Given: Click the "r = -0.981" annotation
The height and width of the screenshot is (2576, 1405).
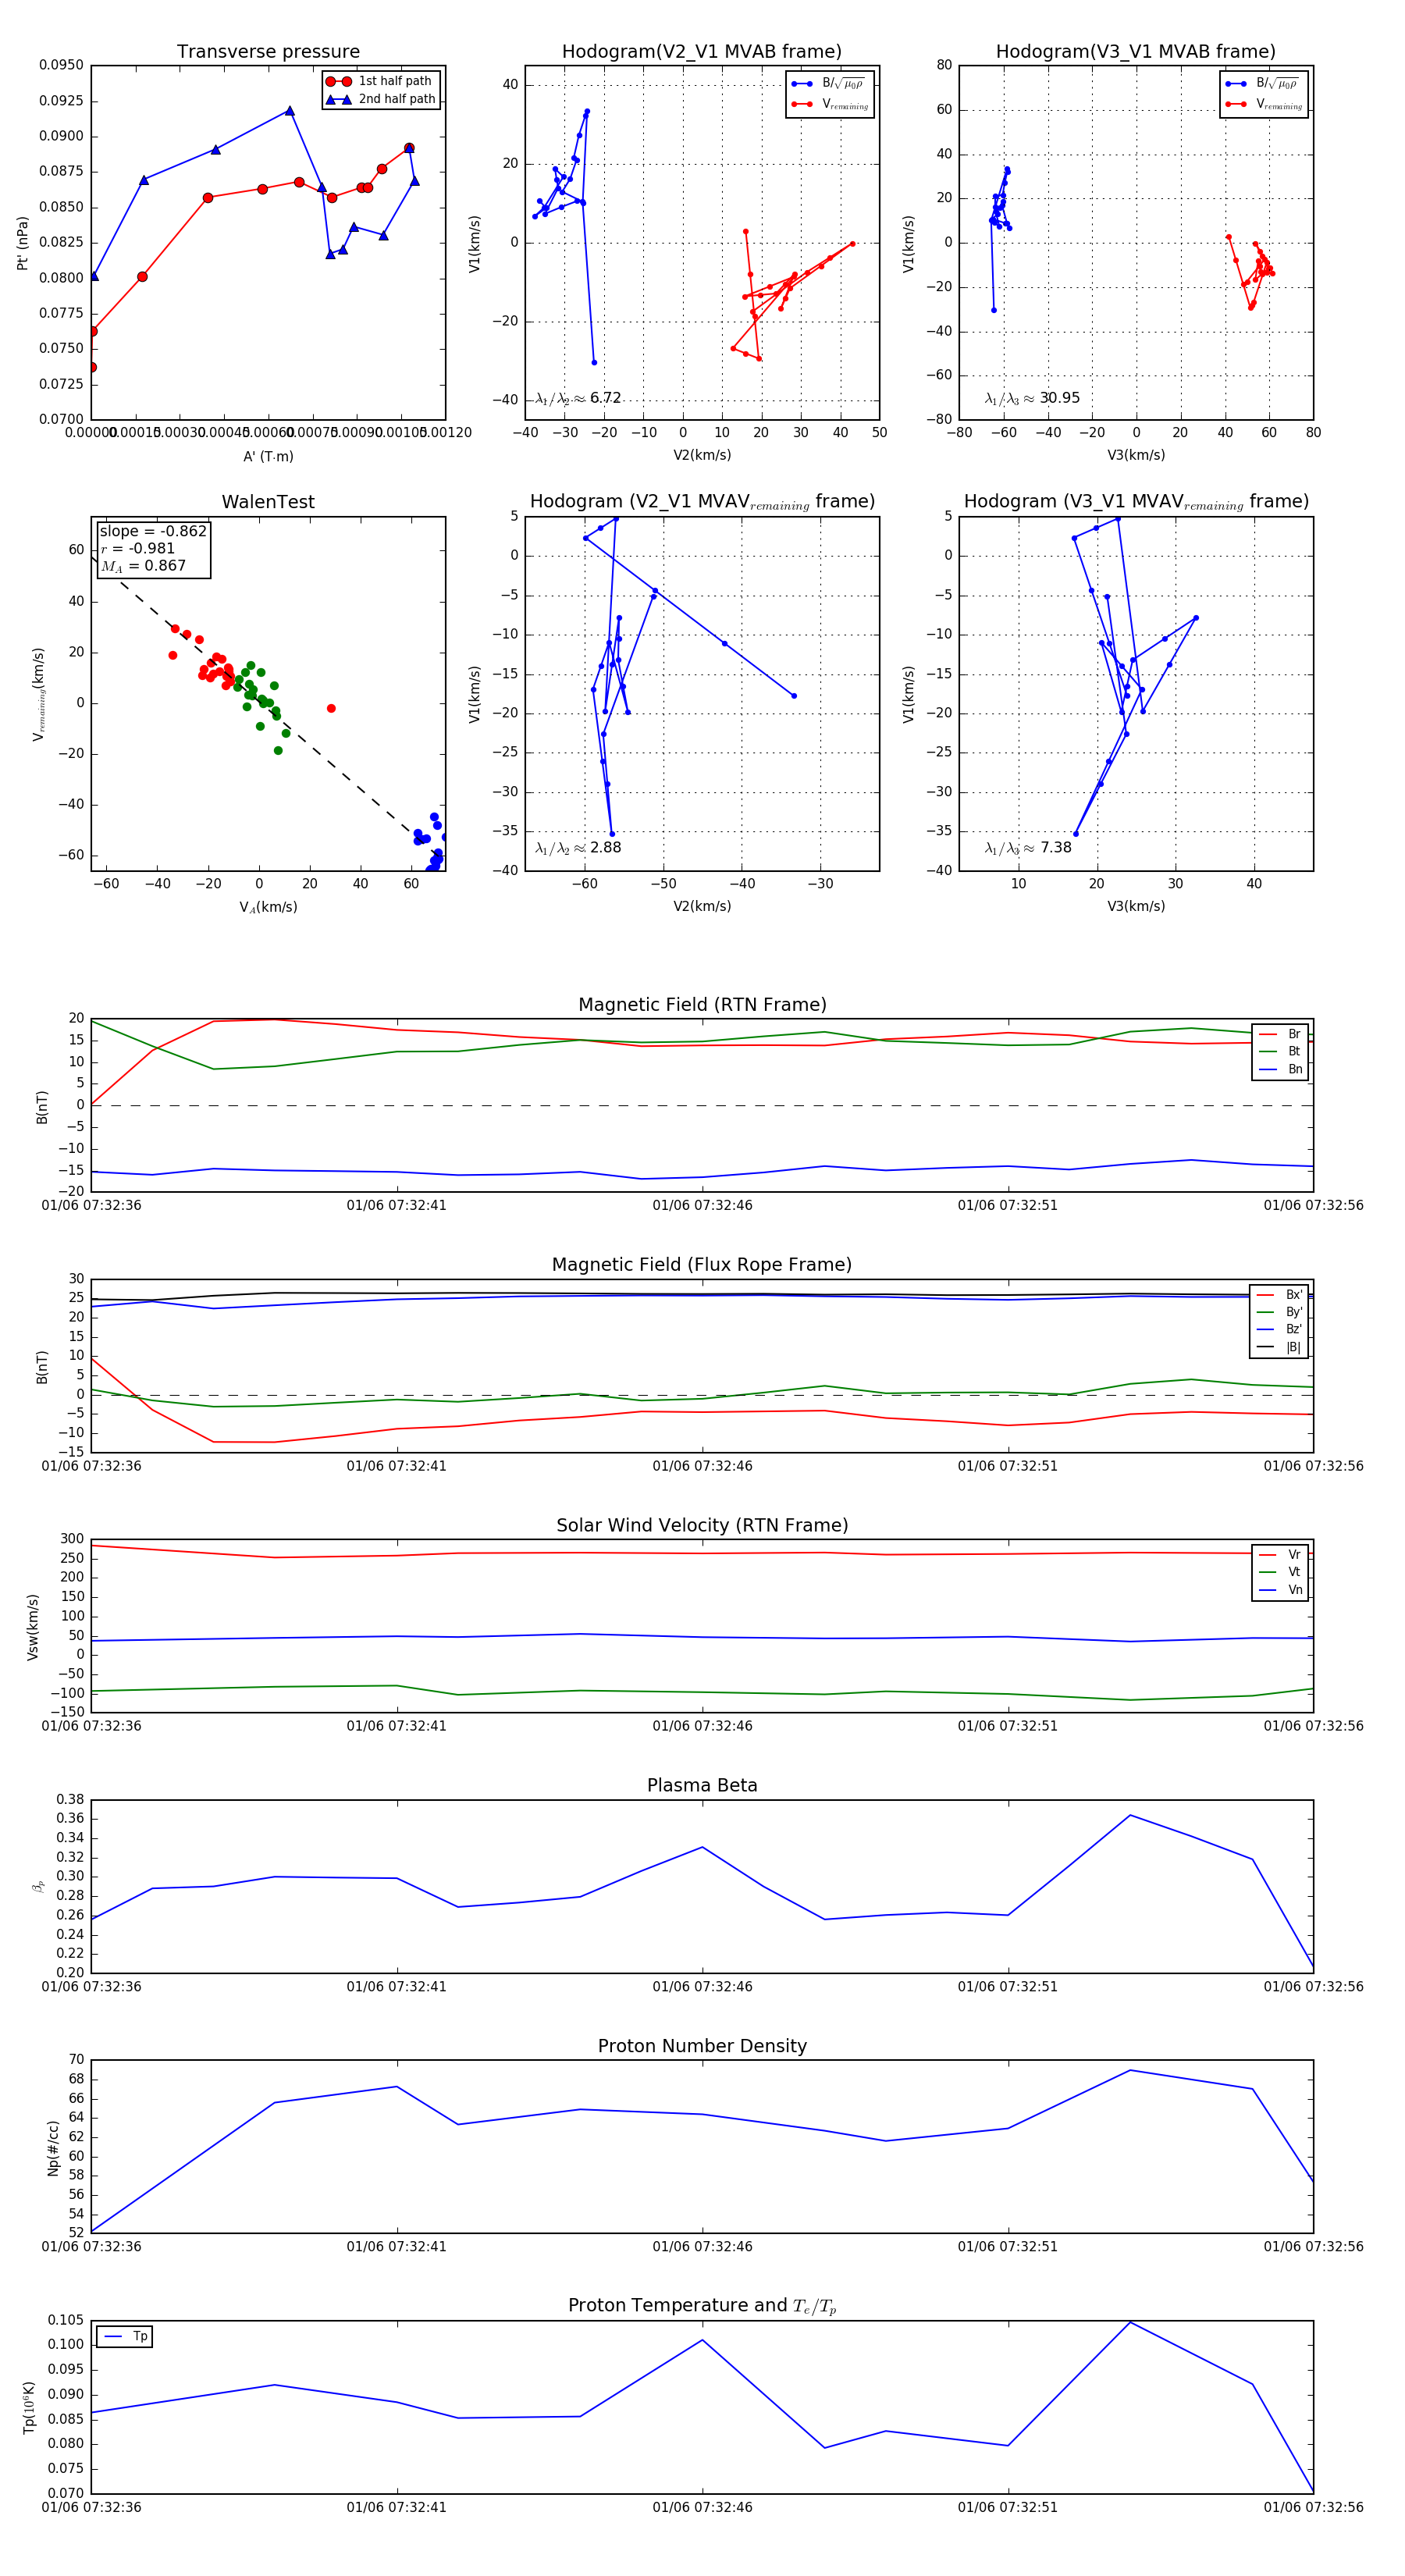Looking at the screenshot, I should (x=138, y=548).
